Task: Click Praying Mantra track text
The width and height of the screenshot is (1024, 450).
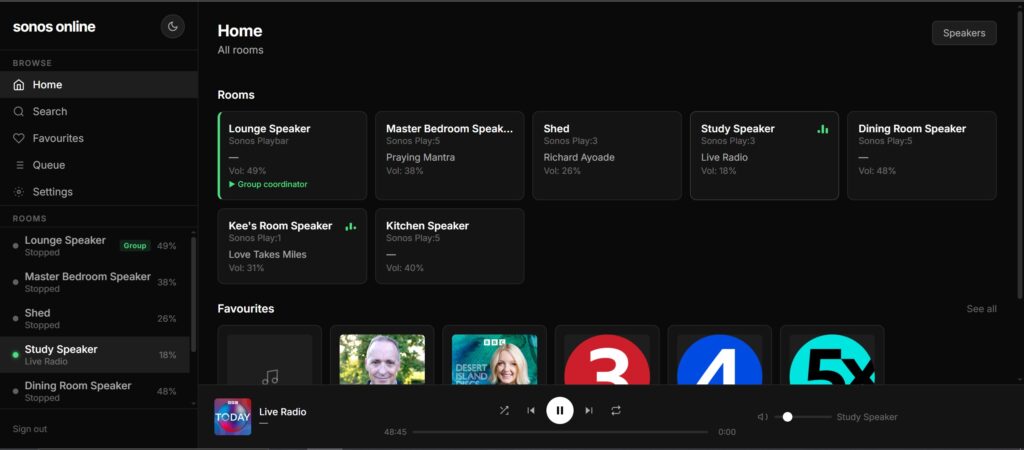Action: (421, 157)
